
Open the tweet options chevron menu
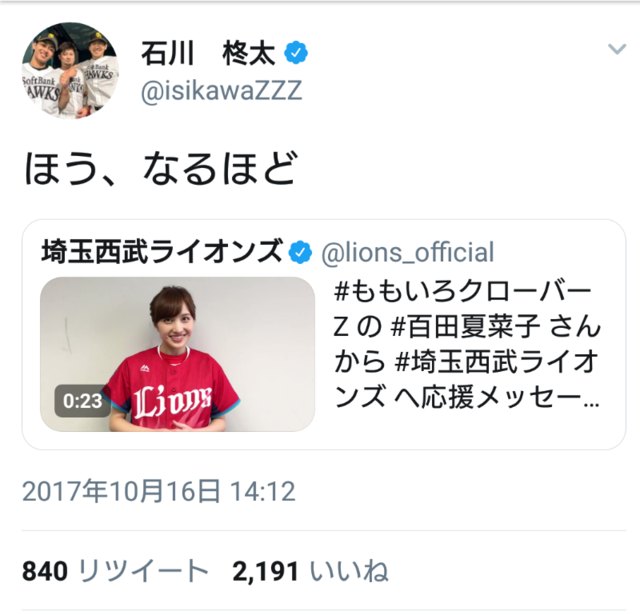[617, 49]
